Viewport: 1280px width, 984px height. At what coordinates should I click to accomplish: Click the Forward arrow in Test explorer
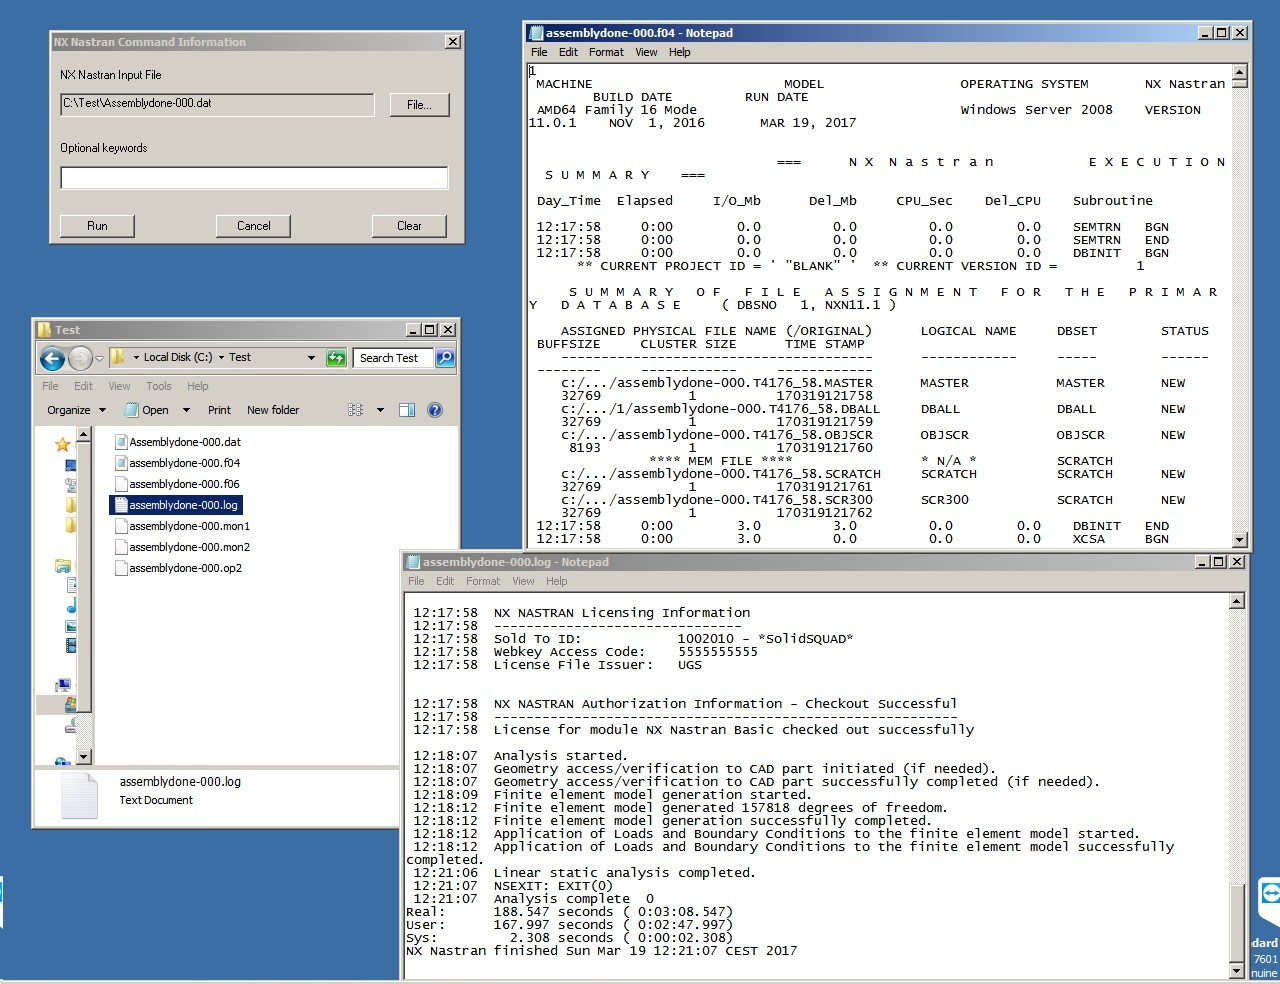pos(80,358)
